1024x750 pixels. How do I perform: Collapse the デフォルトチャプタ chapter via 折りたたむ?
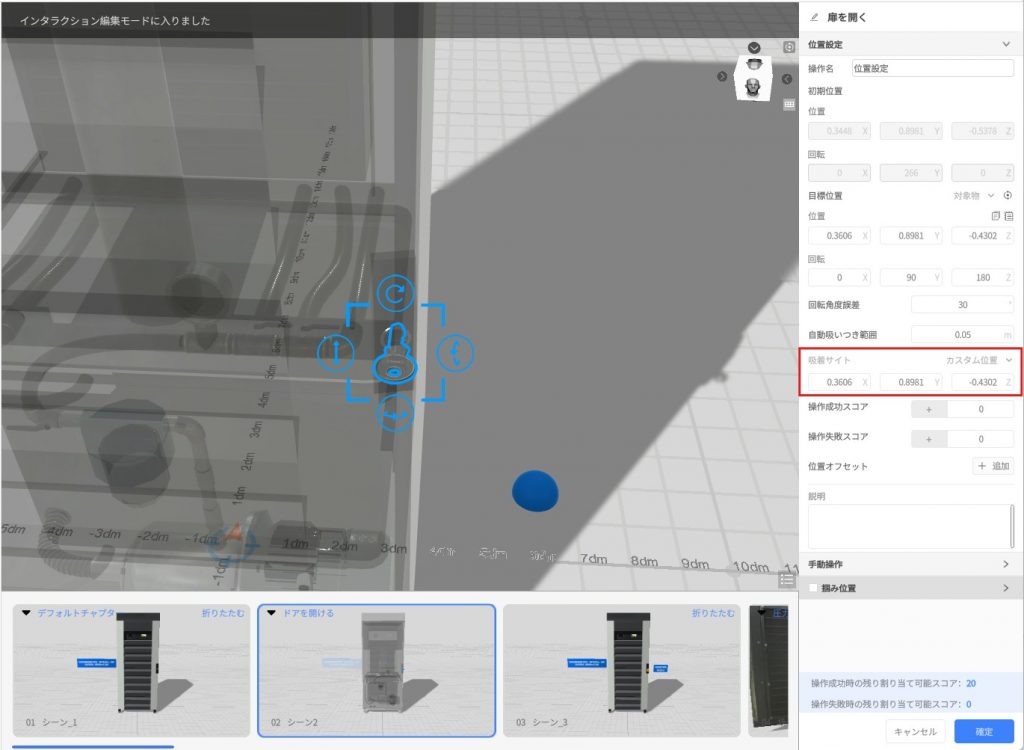pyautogui.click(x=222, y=613)
